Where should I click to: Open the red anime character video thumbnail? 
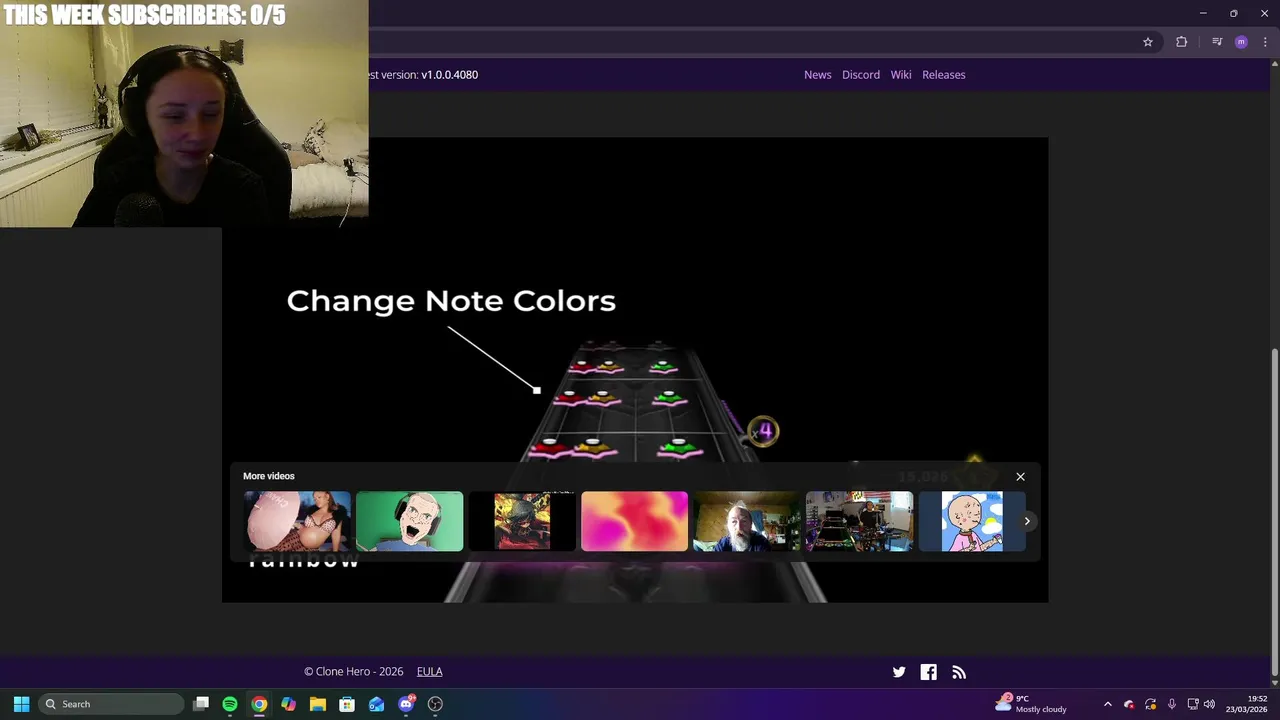pyautogui.click(x=522, y=521)
